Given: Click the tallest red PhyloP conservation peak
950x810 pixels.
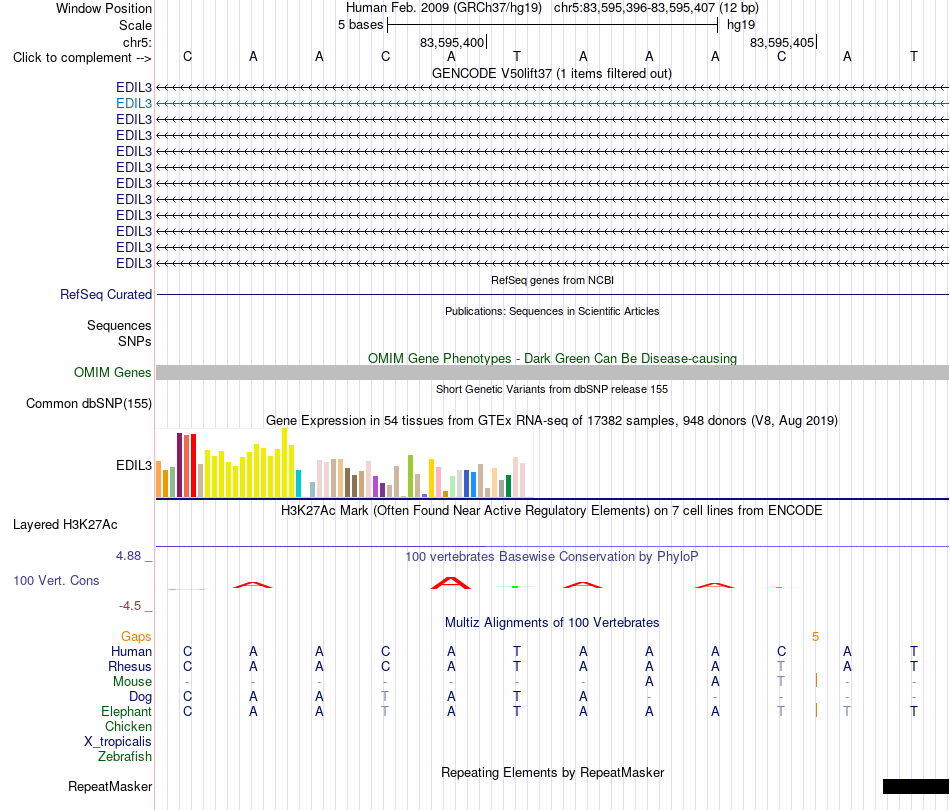Looking at the screenshot, I should 450,583.
